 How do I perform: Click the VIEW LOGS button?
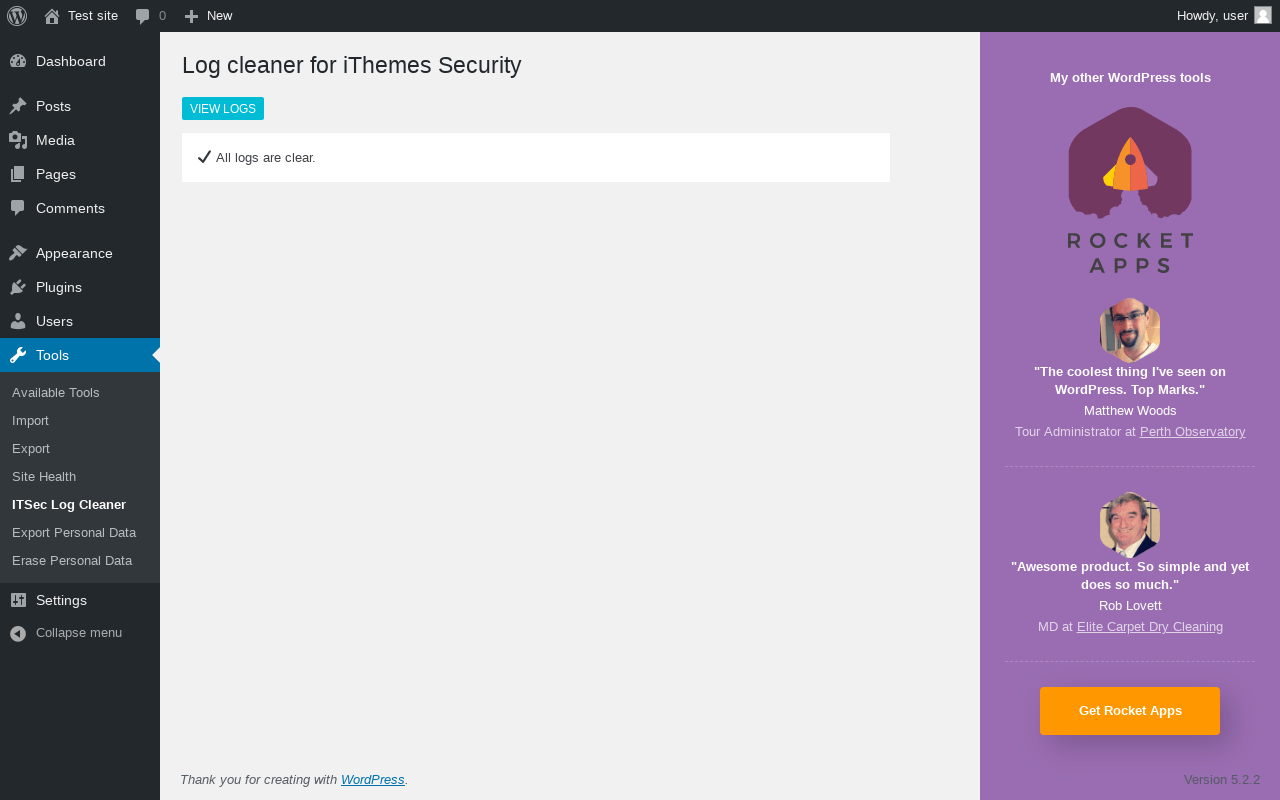[223, 109]
